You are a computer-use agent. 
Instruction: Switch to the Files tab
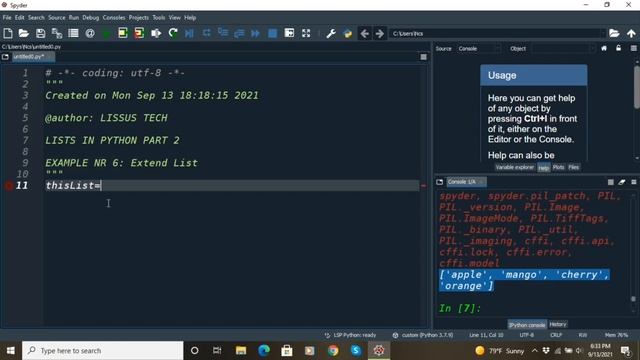coord(573,167)
